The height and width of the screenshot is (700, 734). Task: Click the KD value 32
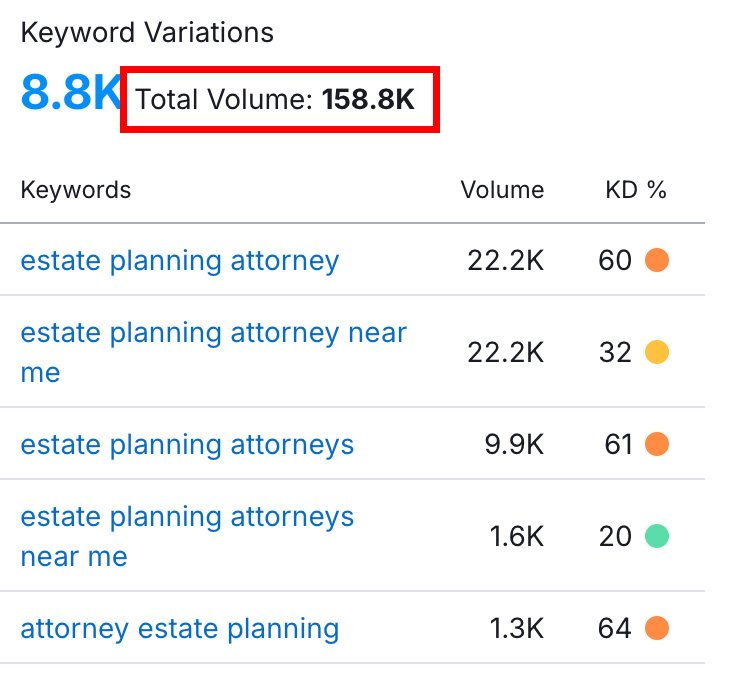615,353
